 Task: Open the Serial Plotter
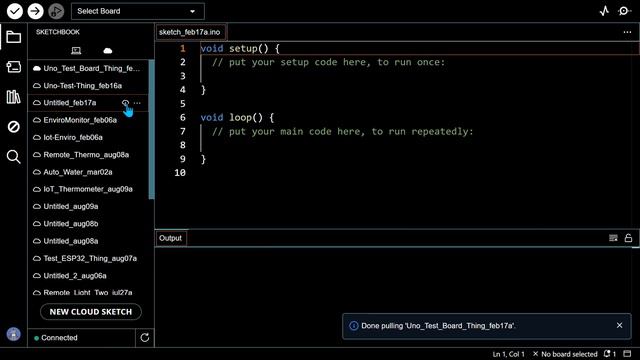[604, 11]
